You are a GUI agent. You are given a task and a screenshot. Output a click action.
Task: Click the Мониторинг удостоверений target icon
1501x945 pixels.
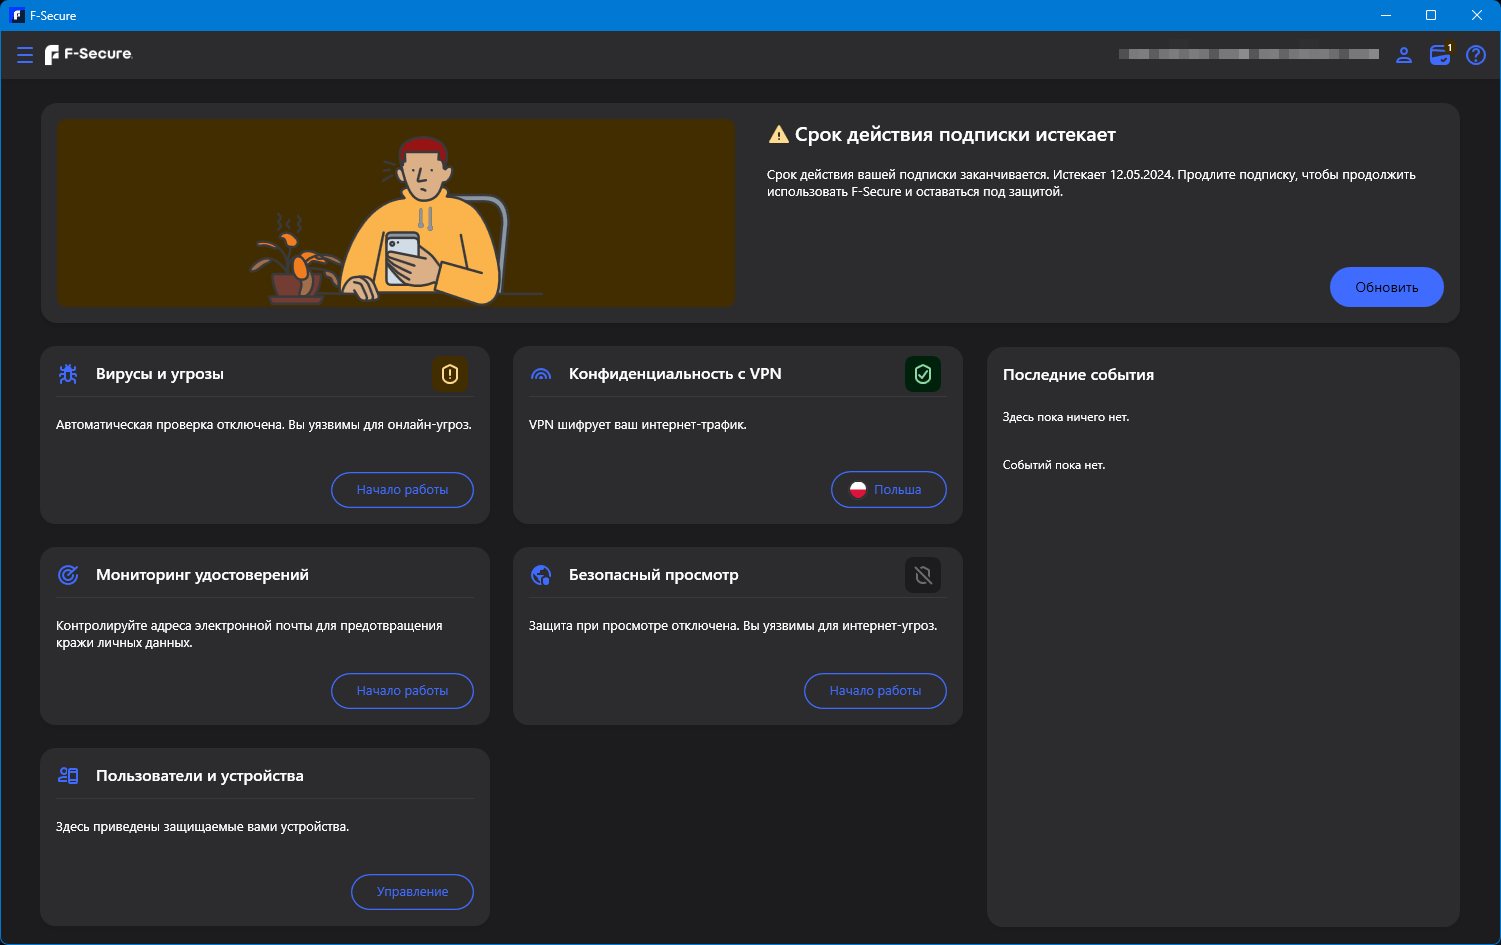[68, 575]
